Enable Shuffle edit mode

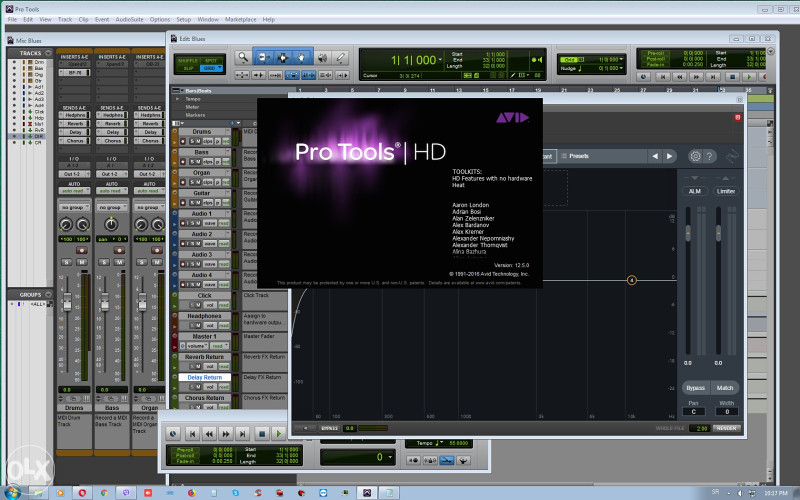(188, 61)
